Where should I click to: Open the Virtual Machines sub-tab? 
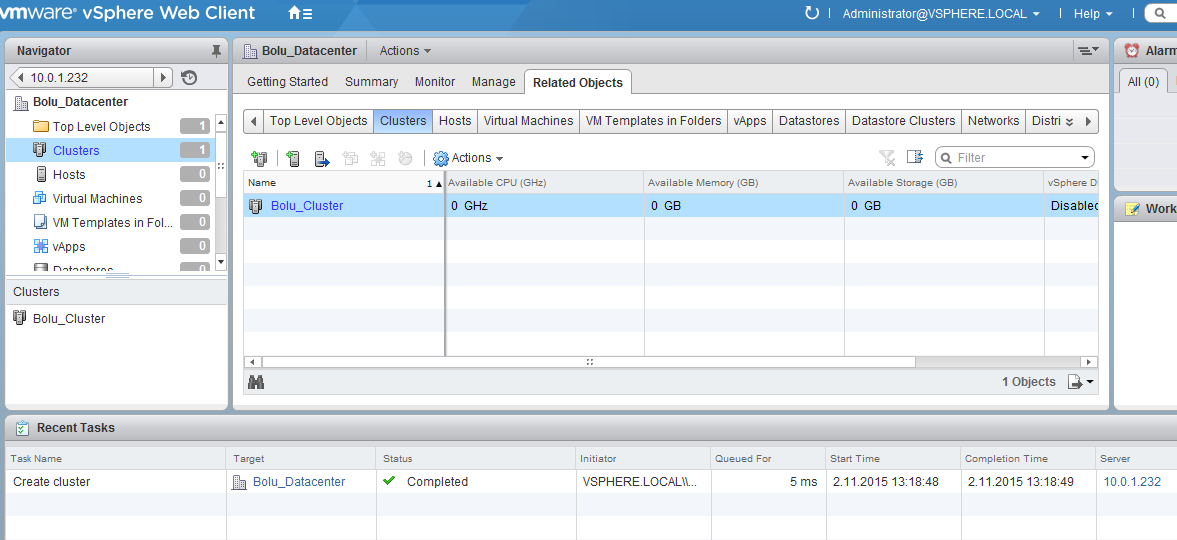tap(528, 121)
